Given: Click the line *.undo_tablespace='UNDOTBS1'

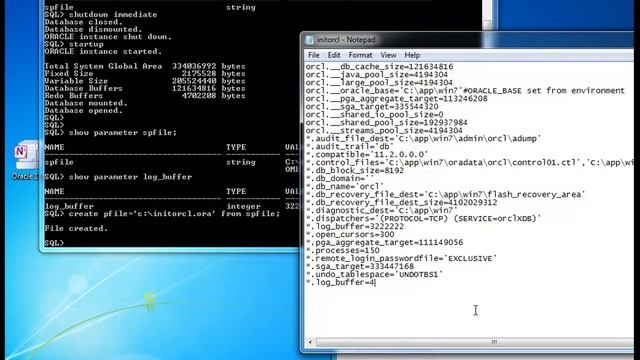Looking at the screenshot, I should coord(374,274).
